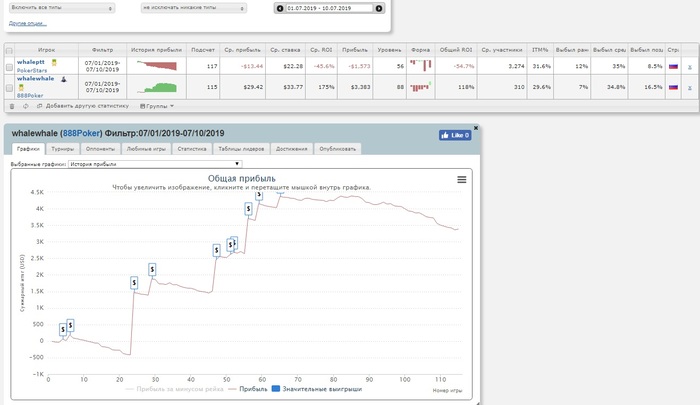Sort table by 'Ср. прибыль' column
The image size is (700, 405).
click(242, 50)
